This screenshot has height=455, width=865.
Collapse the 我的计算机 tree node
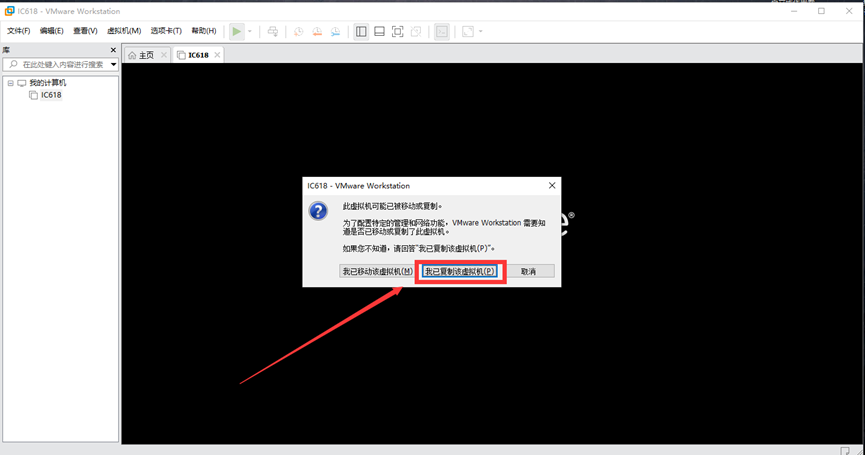[10, 83]
